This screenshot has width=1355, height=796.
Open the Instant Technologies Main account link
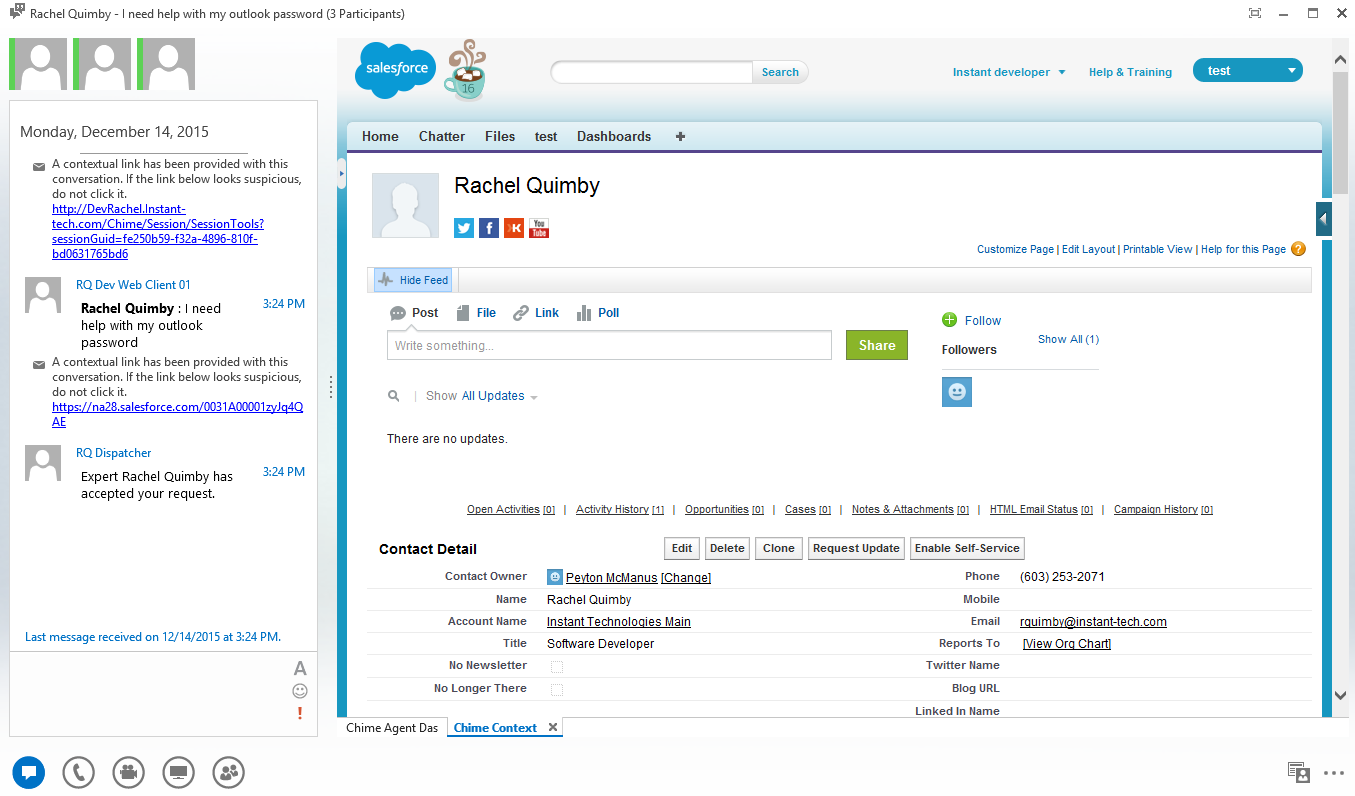[x=619, y=622]
